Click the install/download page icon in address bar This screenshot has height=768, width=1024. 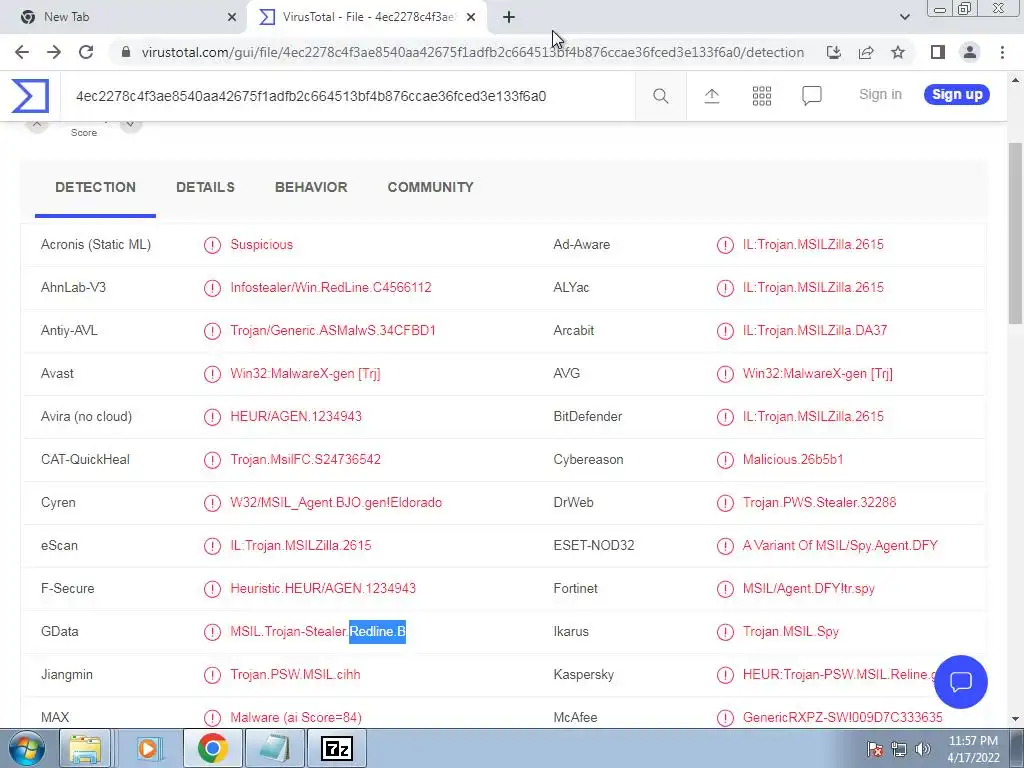coord(833,52)
